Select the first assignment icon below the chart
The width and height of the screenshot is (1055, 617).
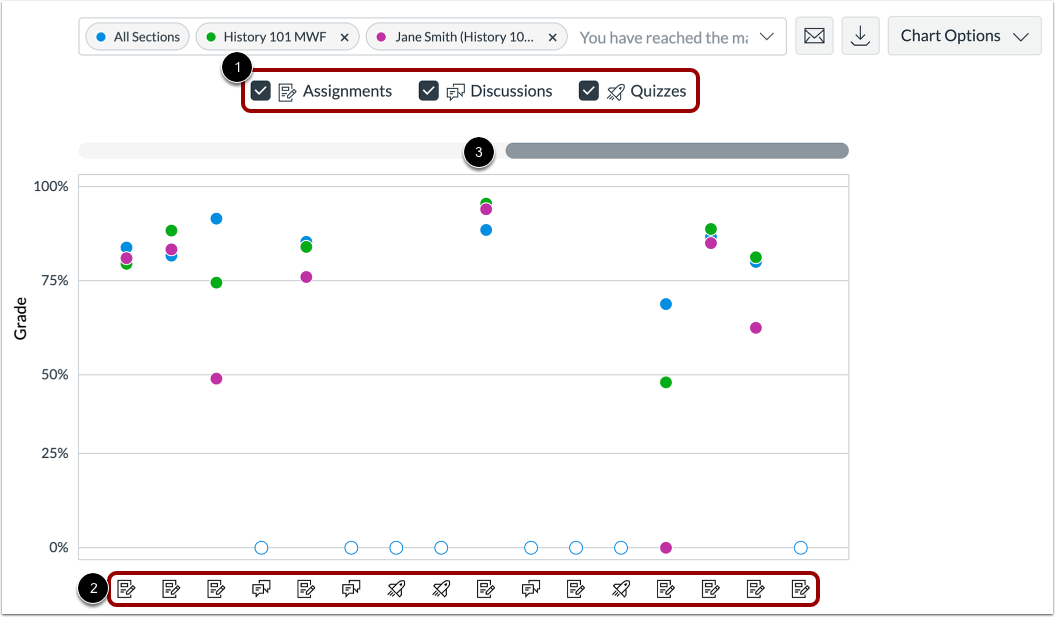pyautogui.click(x=125, y=588)
